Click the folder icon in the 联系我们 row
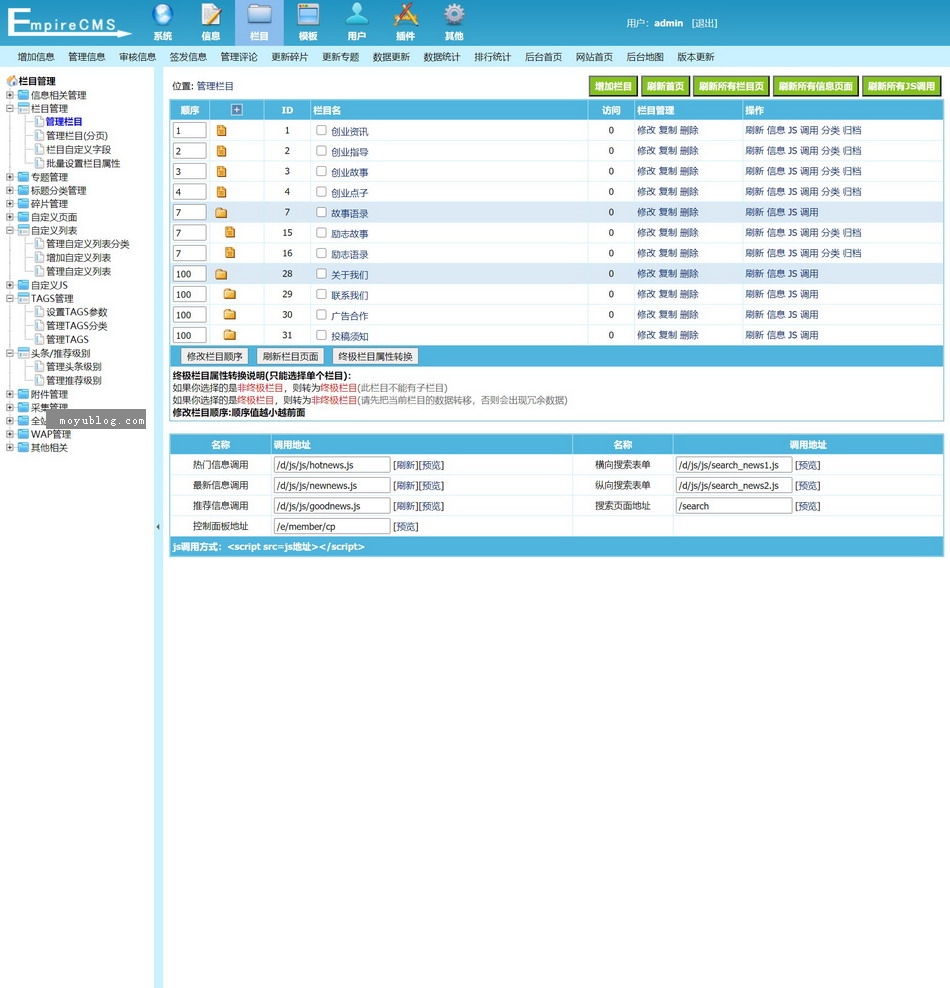This screenshot has width=950, height=988. [x=230, y=294]
